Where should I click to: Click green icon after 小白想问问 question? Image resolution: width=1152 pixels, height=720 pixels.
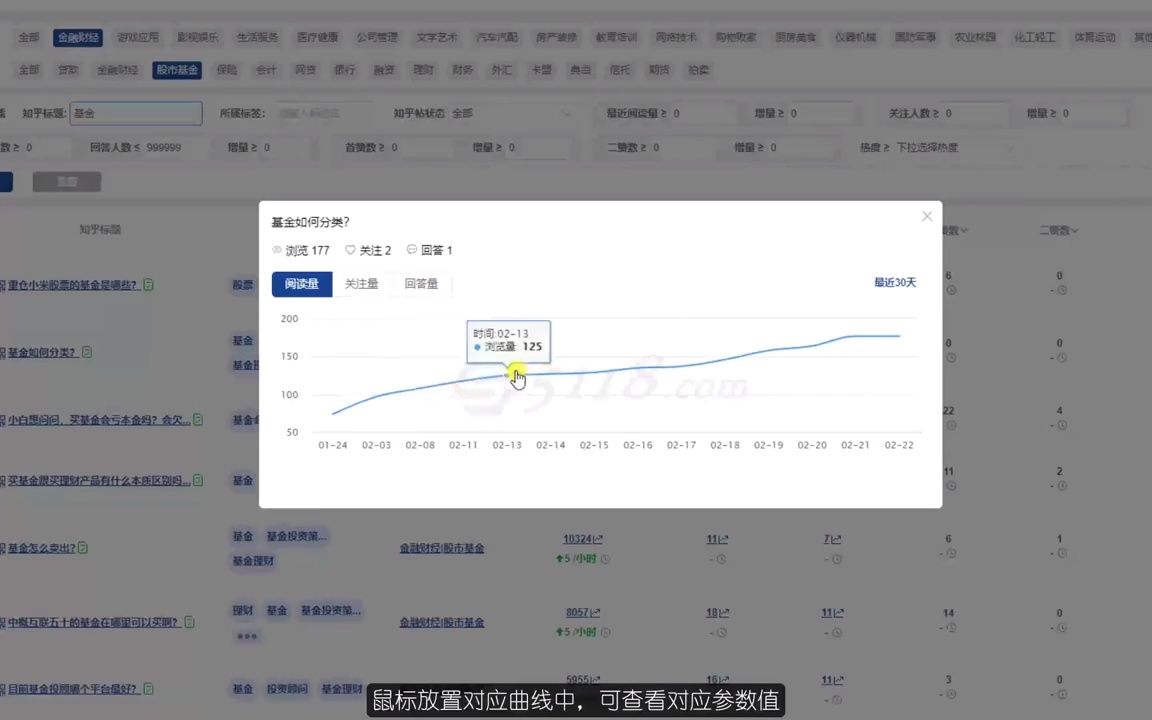(x=198, y=420)
